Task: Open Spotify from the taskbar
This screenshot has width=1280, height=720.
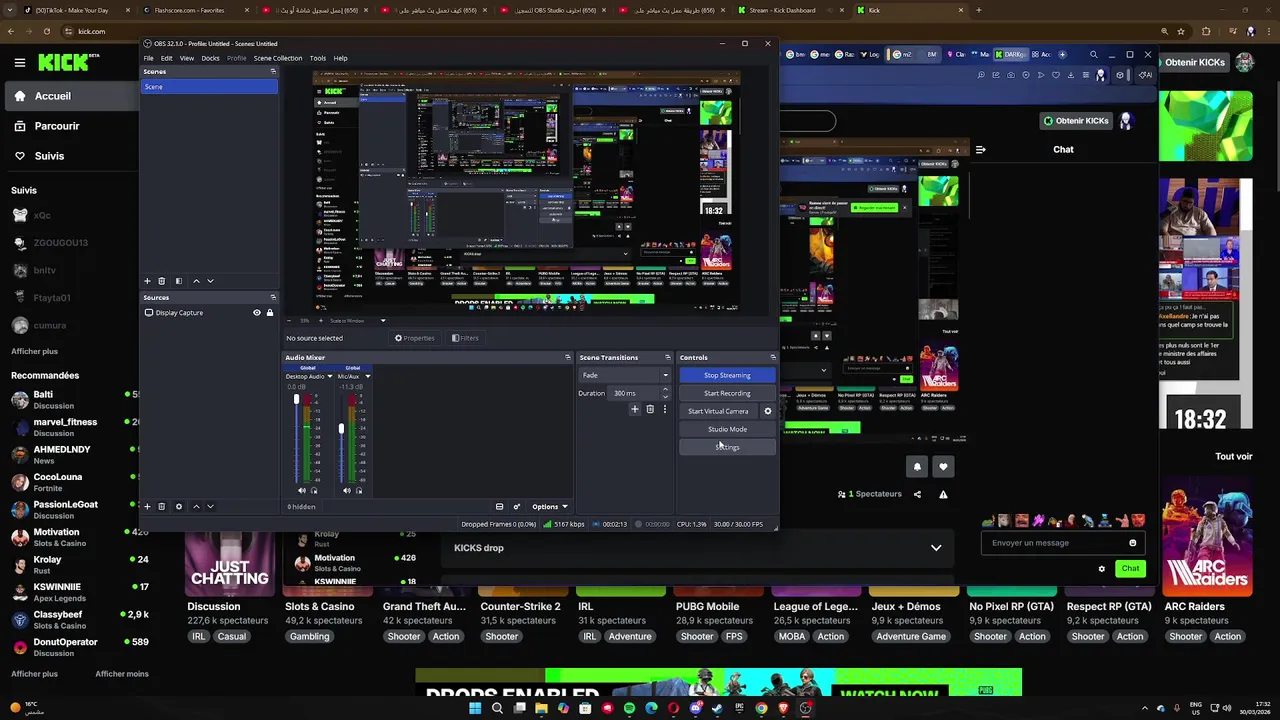Action: point(629,708)
